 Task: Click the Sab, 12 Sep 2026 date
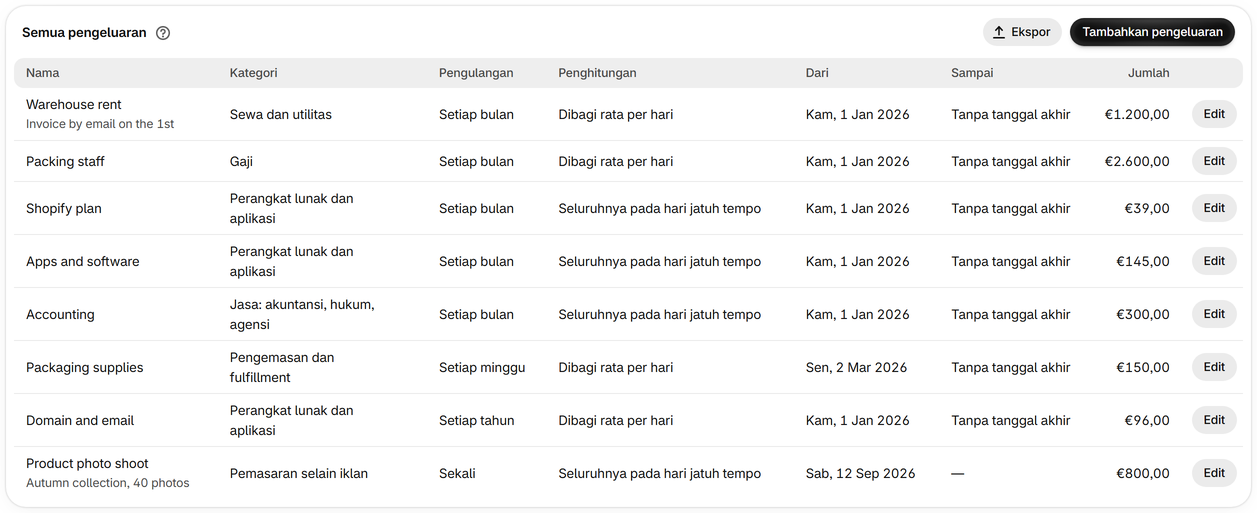861,473
